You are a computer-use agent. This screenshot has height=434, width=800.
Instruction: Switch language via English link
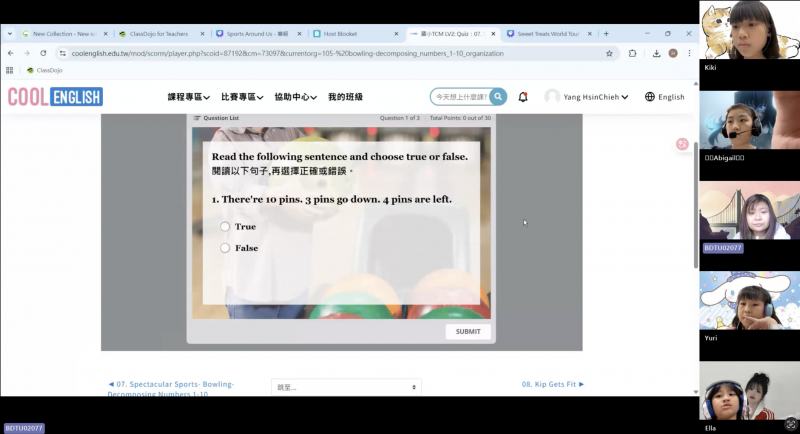tap(671, 97)
